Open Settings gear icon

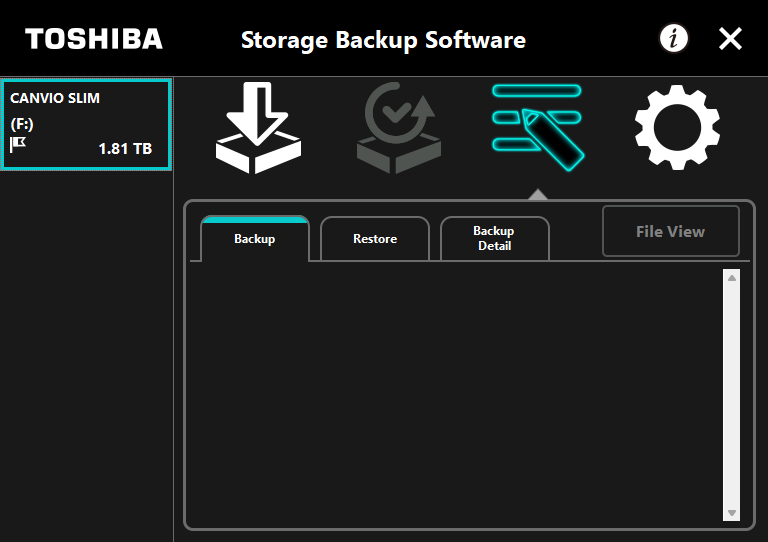[677, 127]
